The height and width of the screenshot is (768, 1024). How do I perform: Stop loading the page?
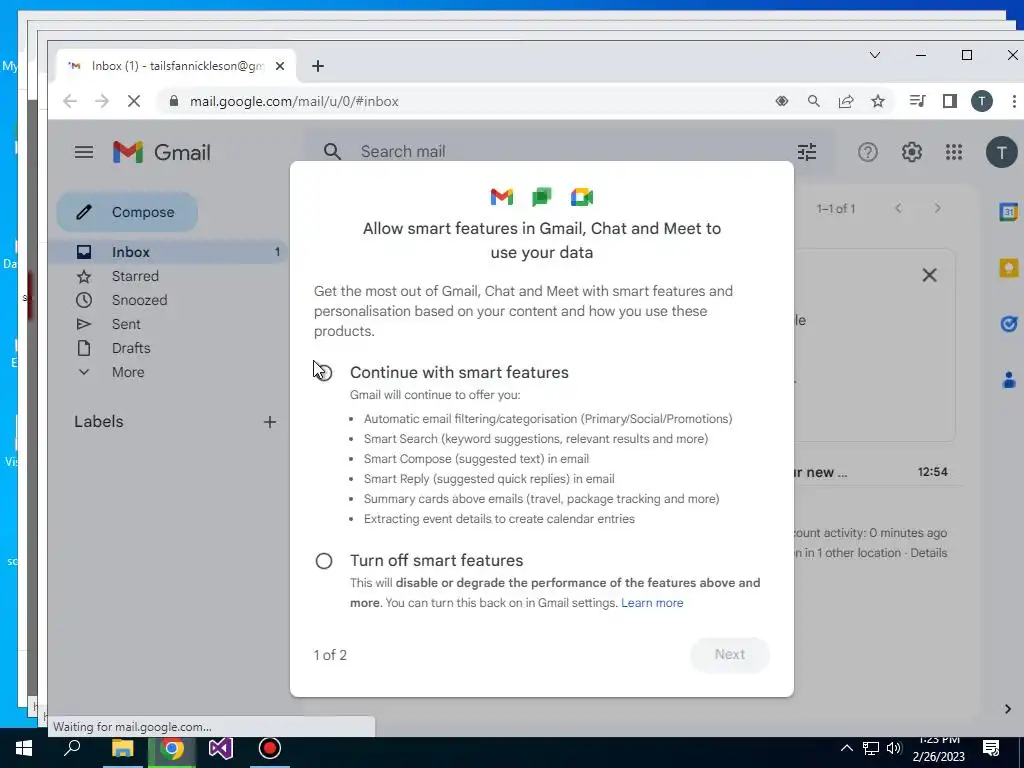click(133, 101)
